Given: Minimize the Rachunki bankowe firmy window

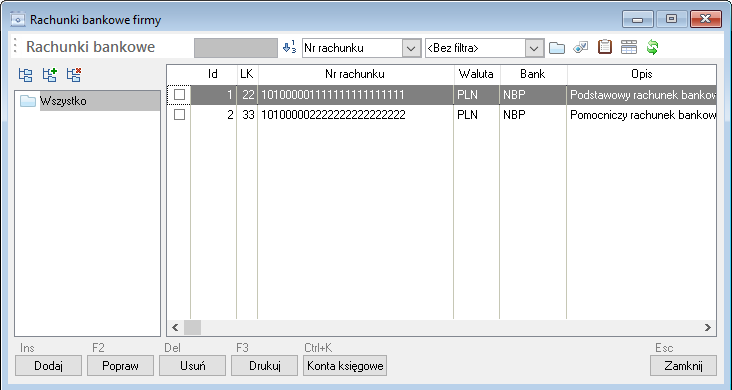Looking at the screenshot, I should click(637, 20).
